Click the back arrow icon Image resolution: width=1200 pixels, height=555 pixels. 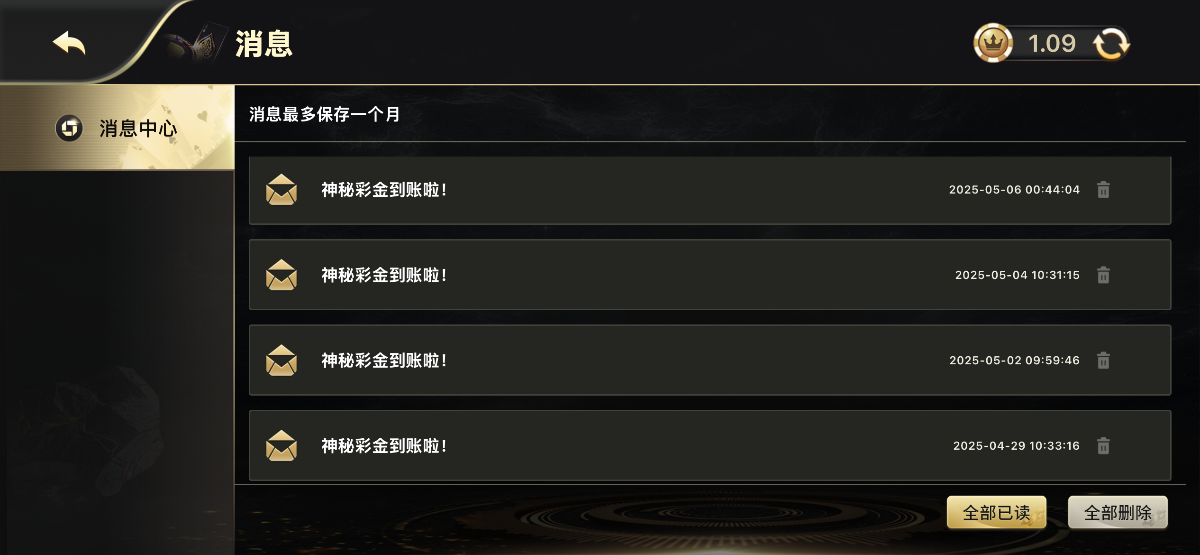[69, 43]
